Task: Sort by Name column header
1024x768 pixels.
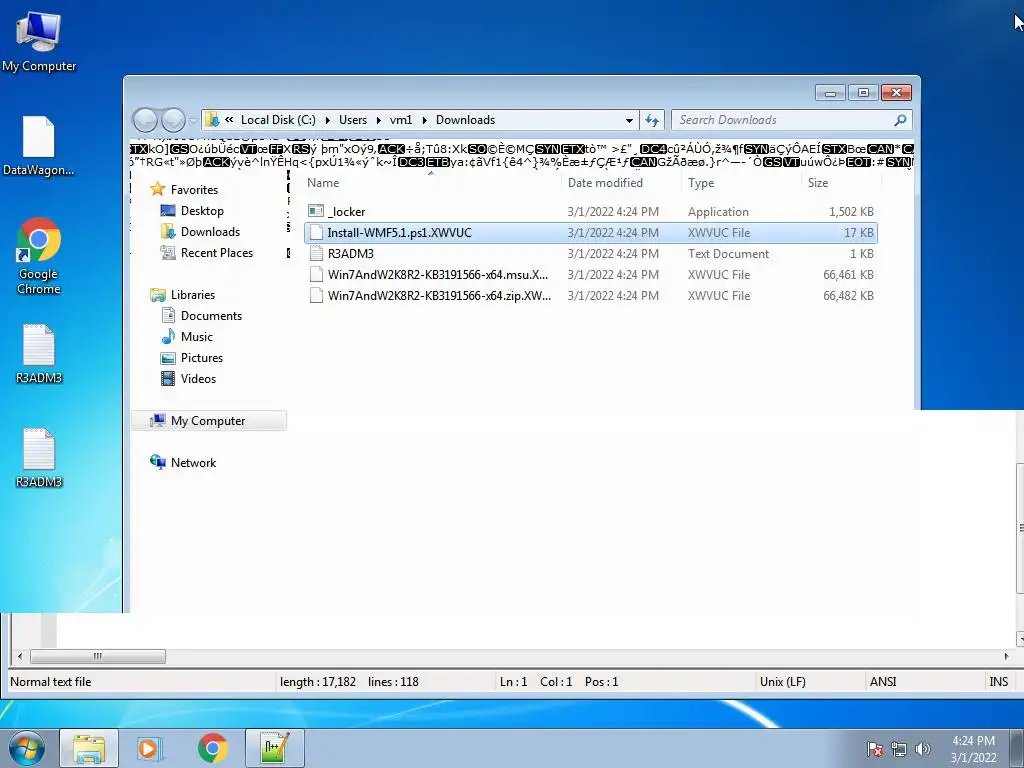Action: point(431,183)
